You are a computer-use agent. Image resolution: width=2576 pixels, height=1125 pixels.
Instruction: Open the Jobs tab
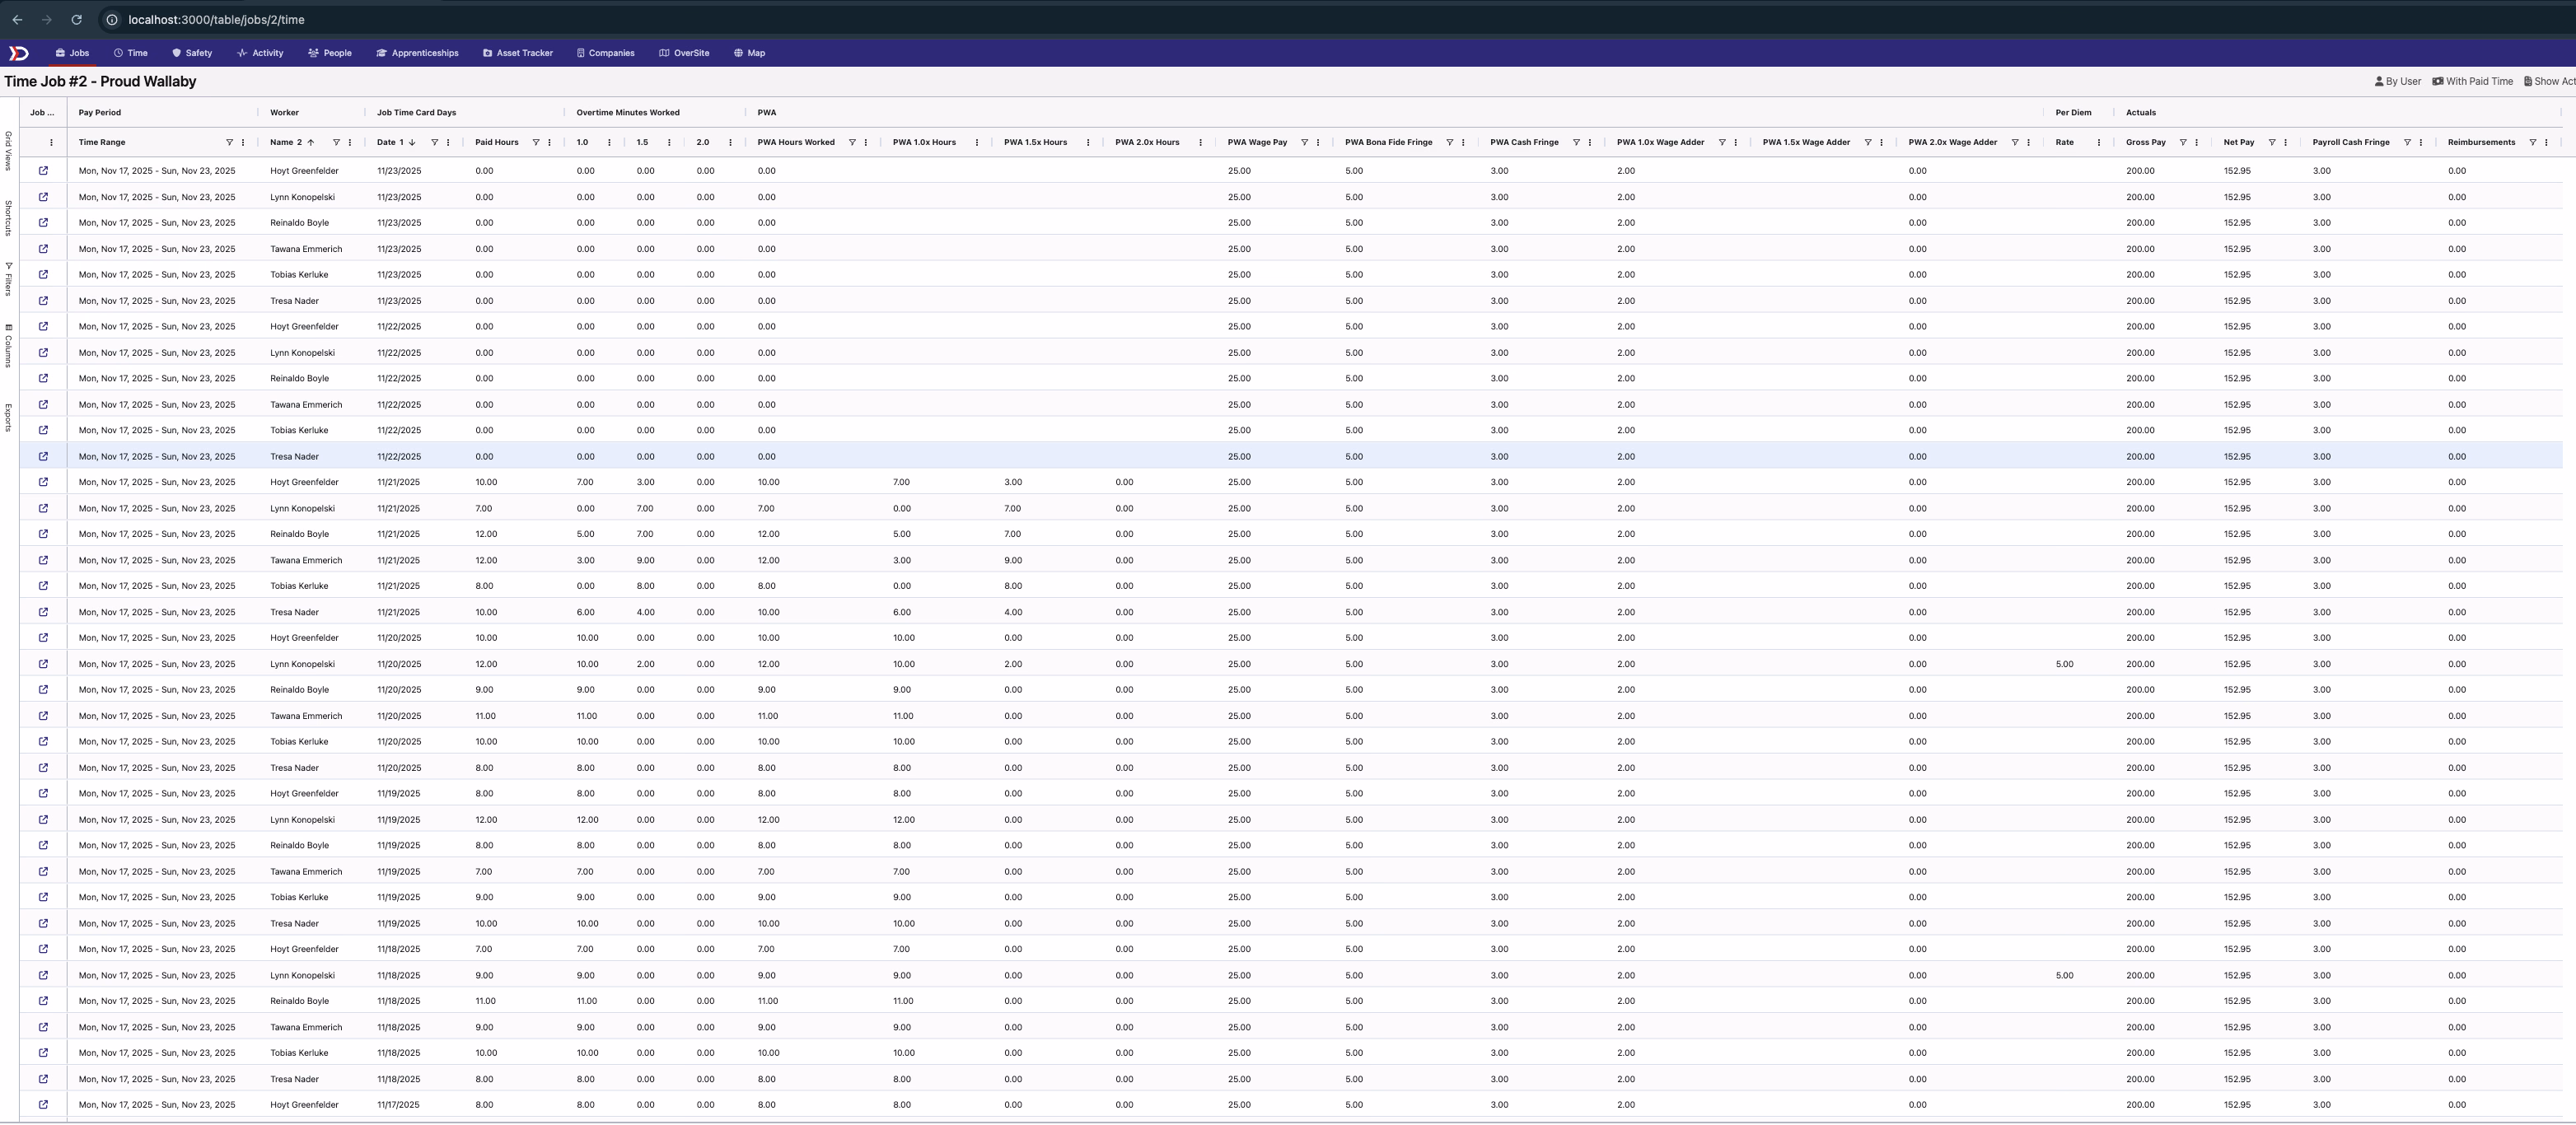(72, 53)
